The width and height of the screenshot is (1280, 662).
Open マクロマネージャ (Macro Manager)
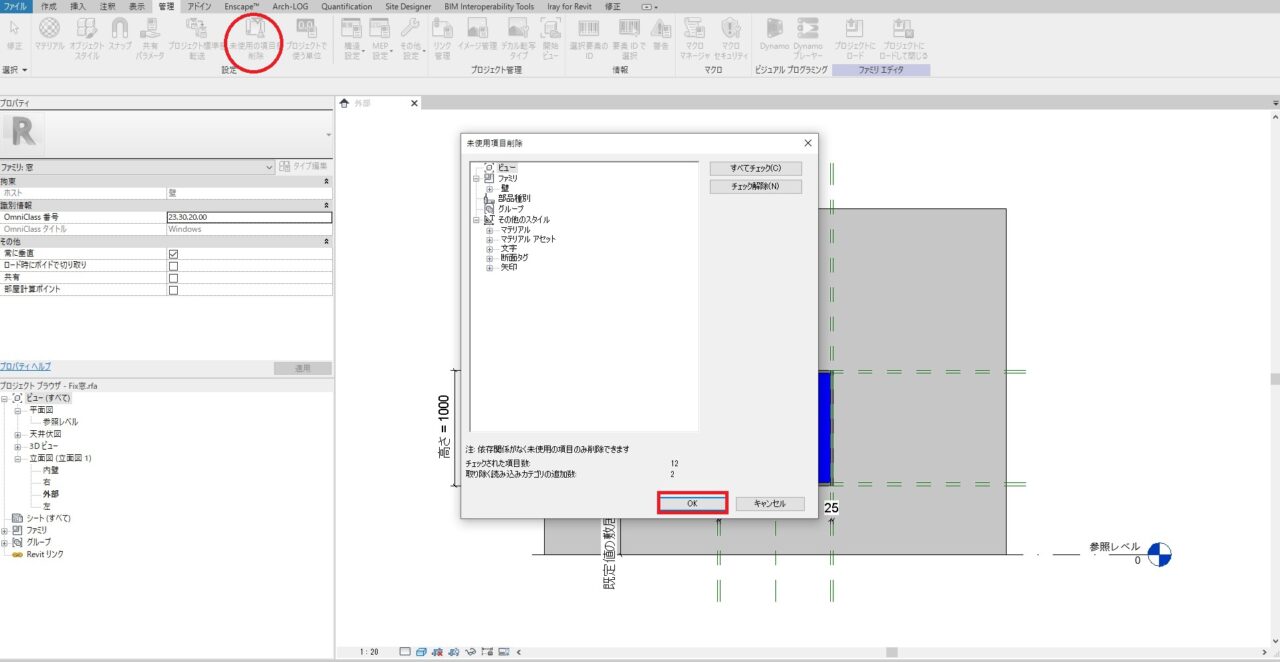(x=693, y=28)
